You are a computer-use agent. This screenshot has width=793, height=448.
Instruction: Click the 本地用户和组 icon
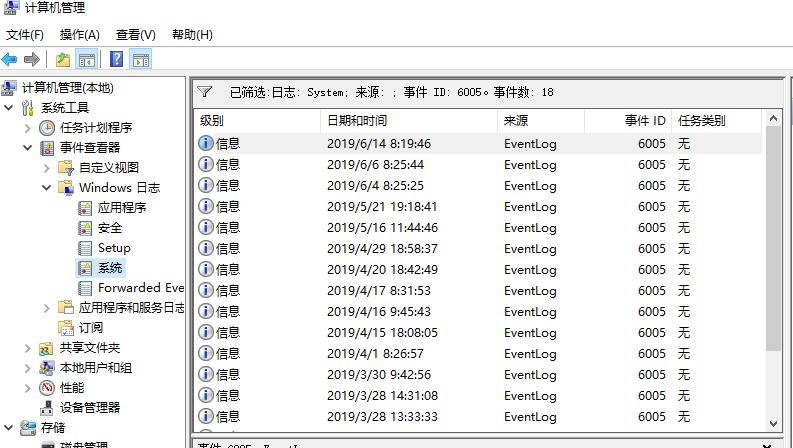[x=47, y=368]
